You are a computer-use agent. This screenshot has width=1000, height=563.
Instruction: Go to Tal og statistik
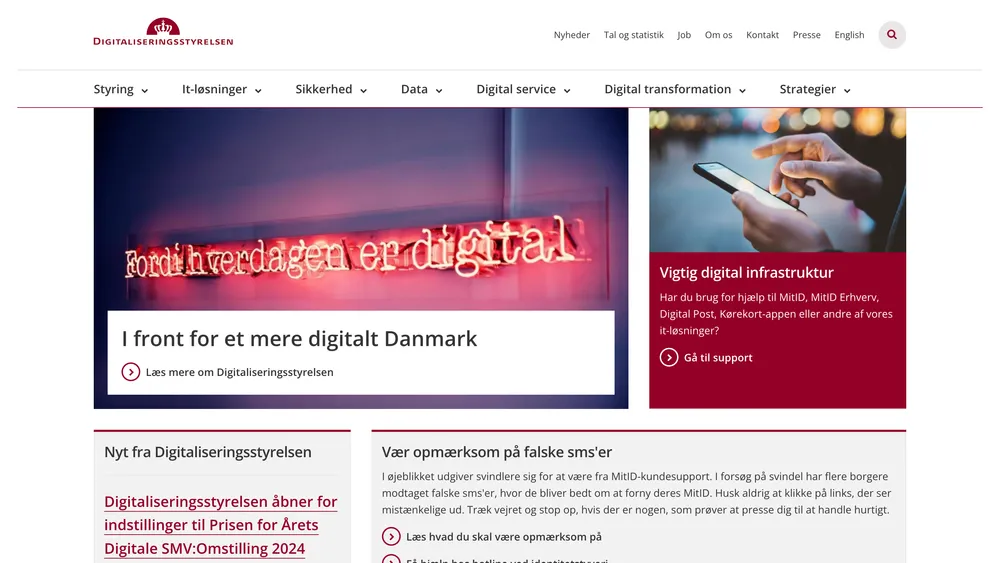click(634, 35)
